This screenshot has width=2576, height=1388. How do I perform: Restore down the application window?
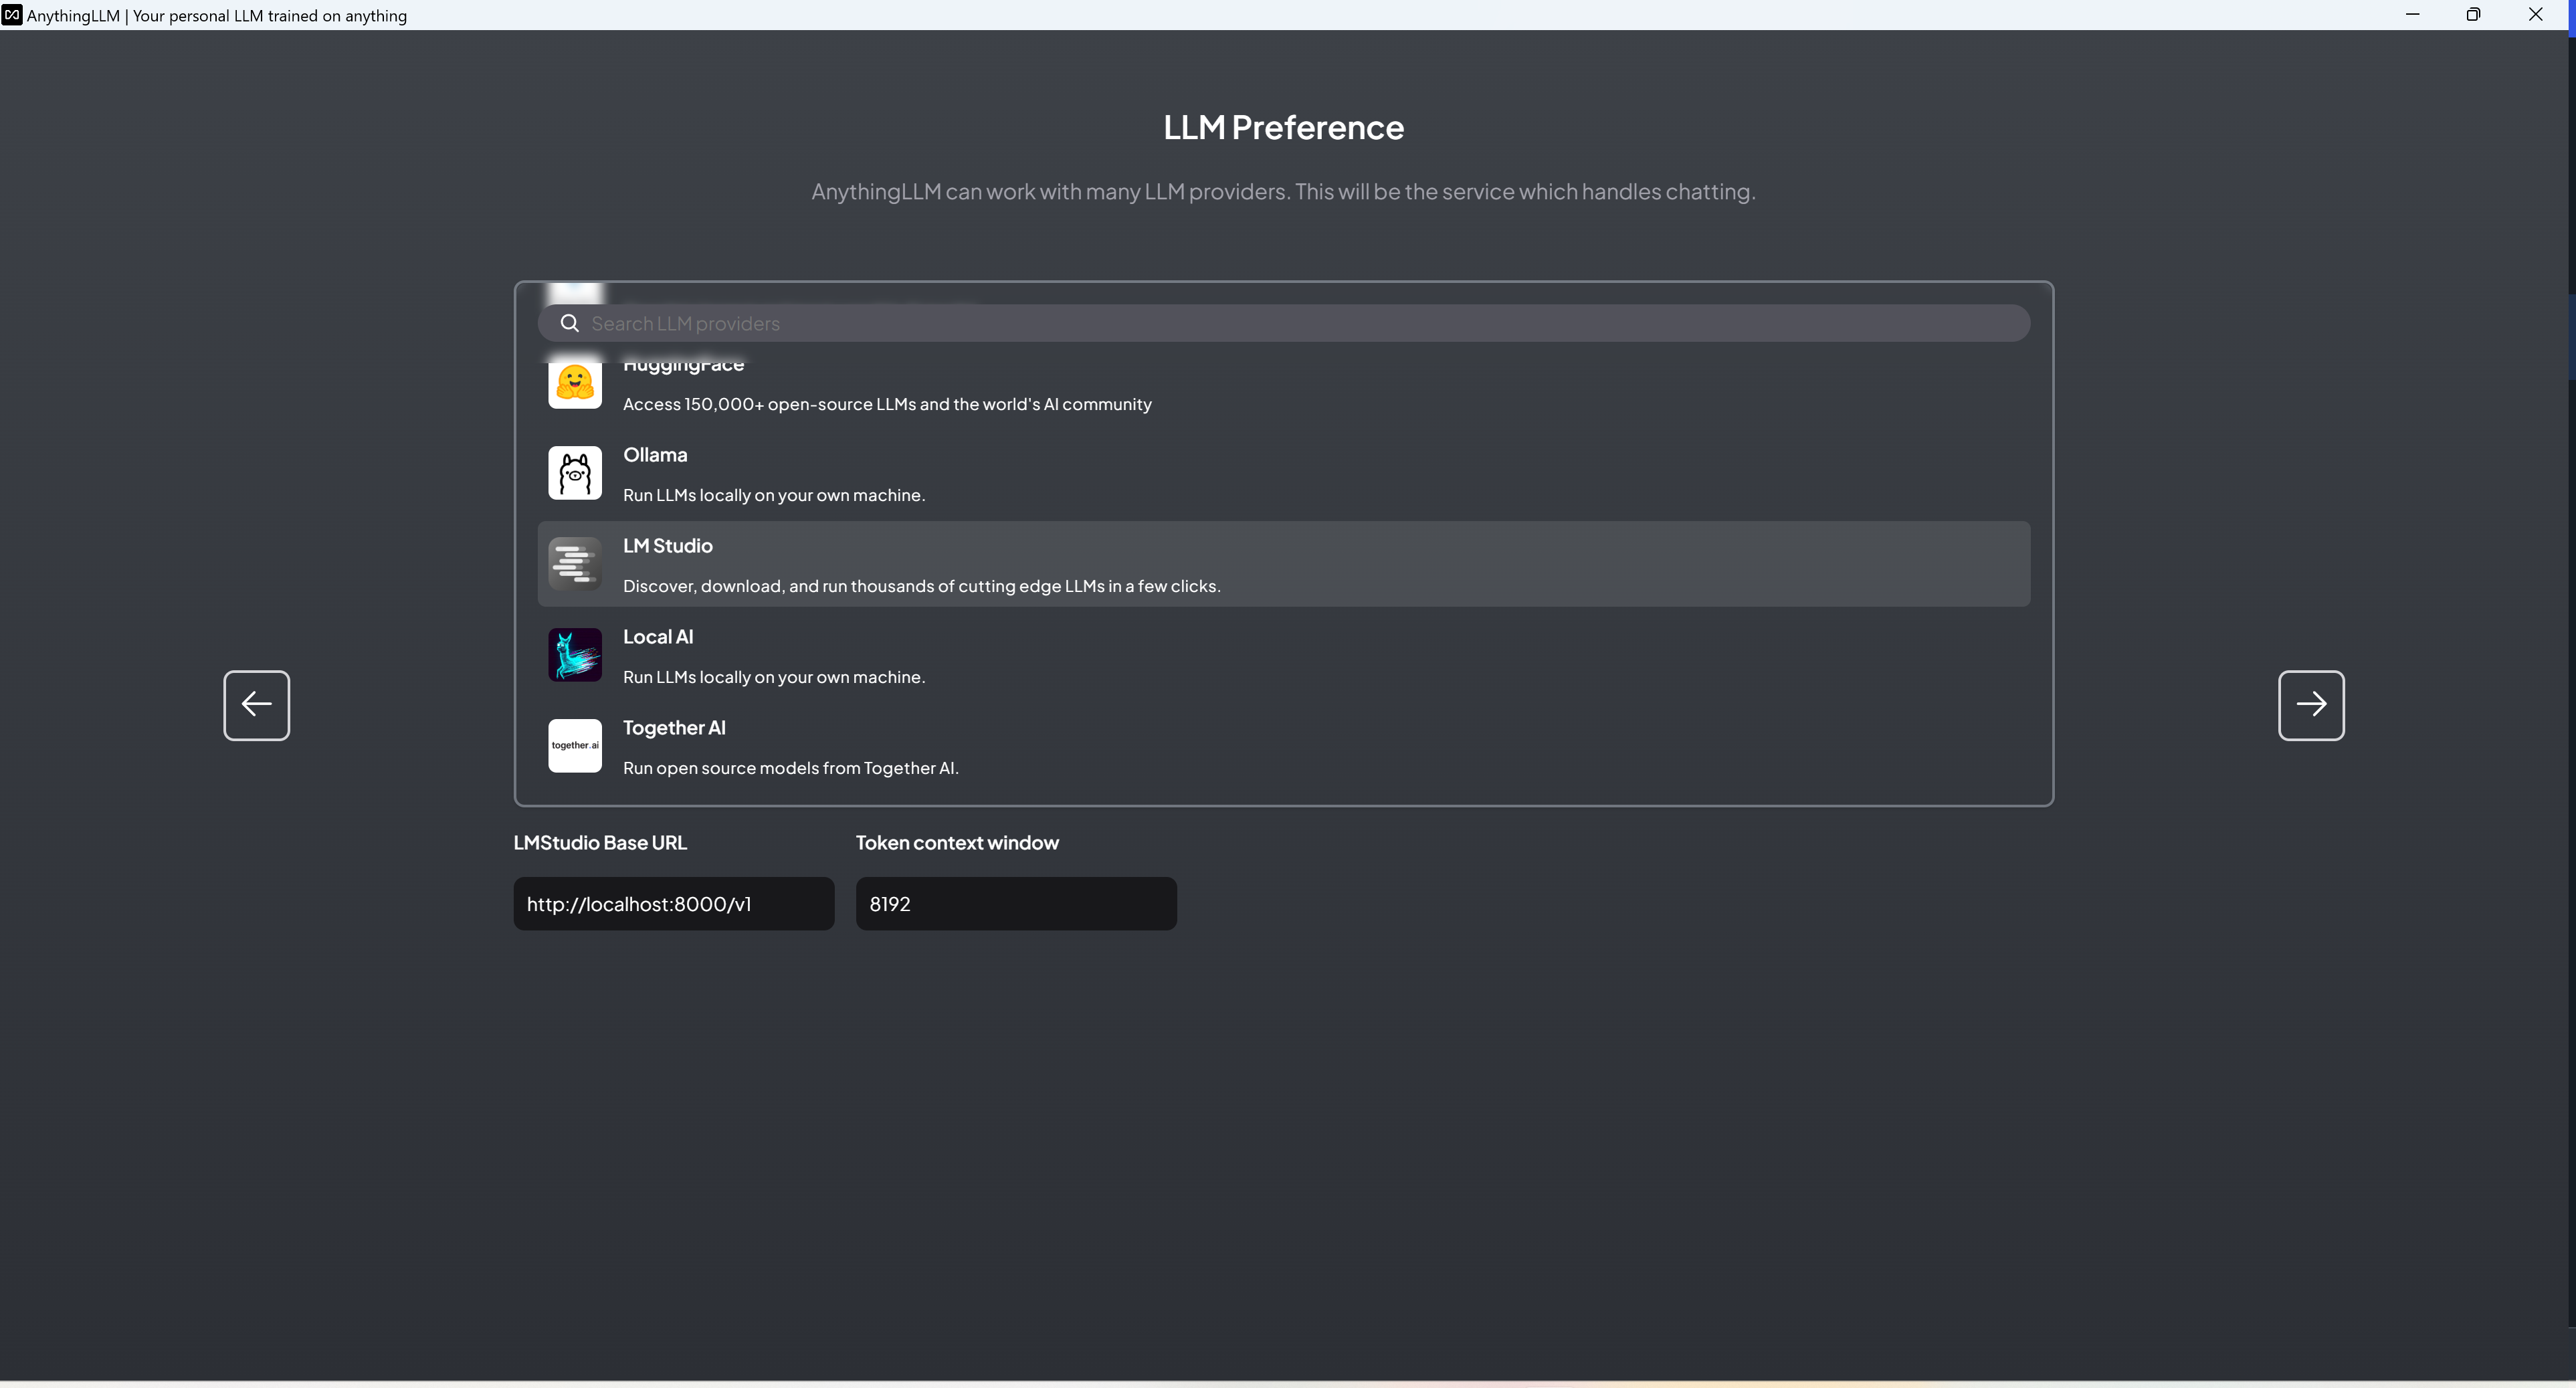click(x=2473, y=15)
